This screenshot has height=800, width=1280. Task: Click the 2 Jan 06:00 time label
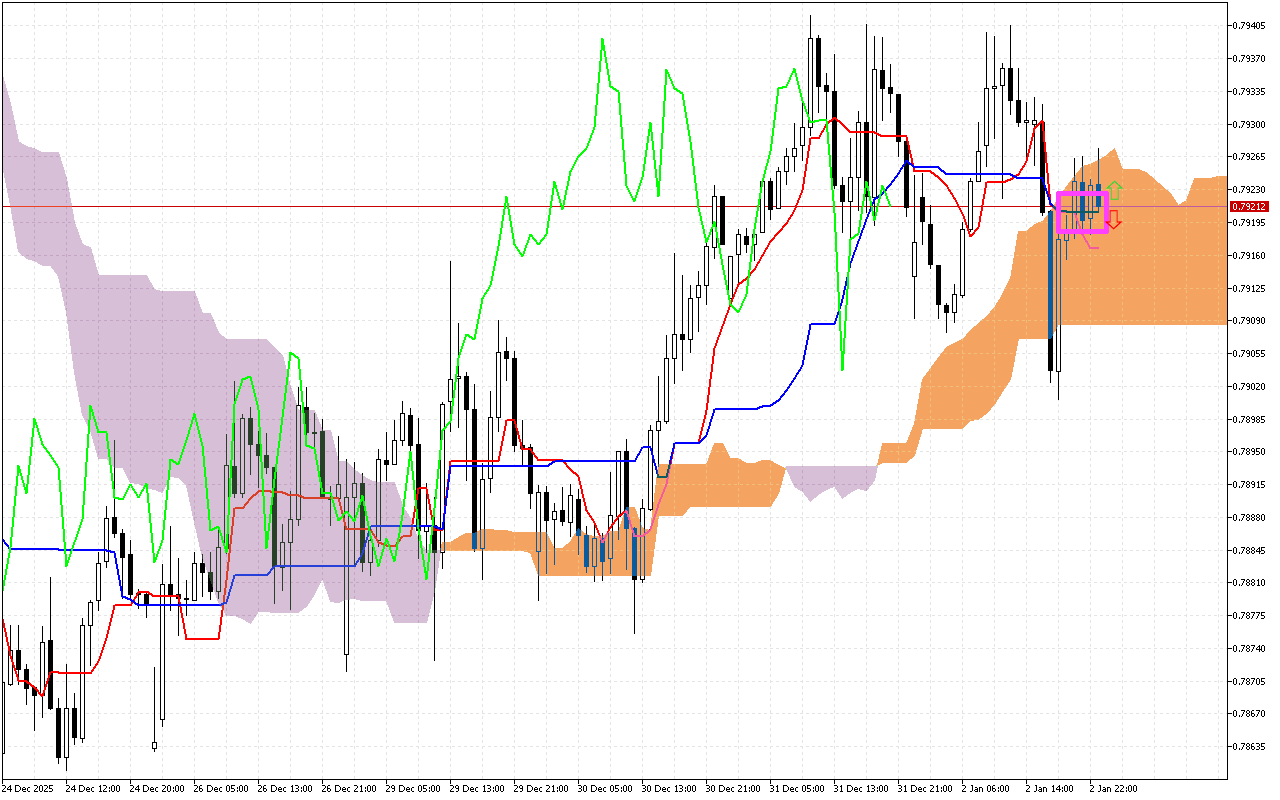coord(985,788)
